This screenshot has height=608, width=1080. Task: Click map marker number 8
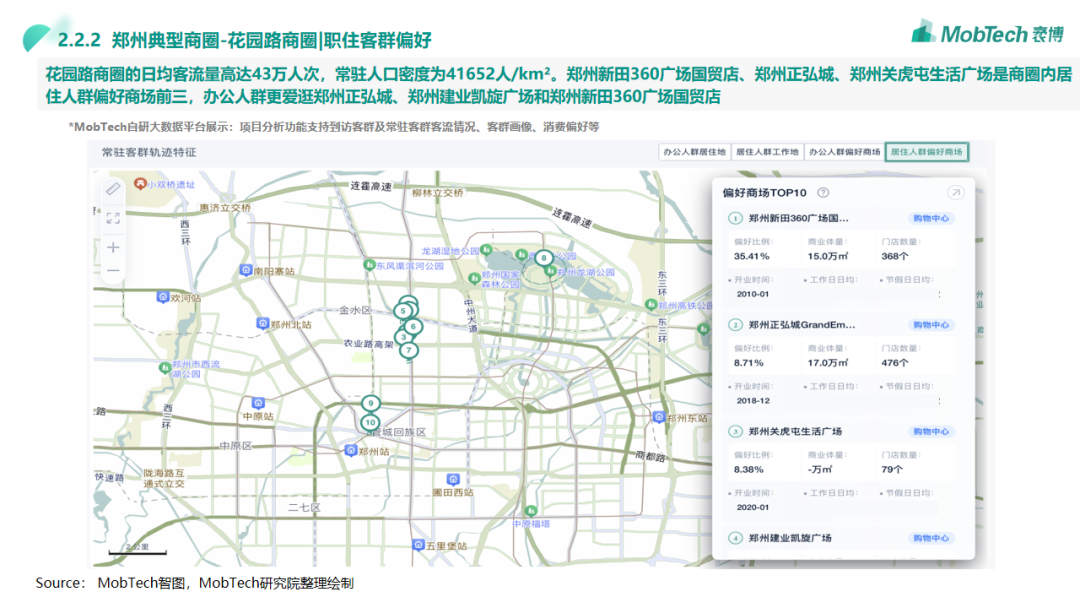543,259
